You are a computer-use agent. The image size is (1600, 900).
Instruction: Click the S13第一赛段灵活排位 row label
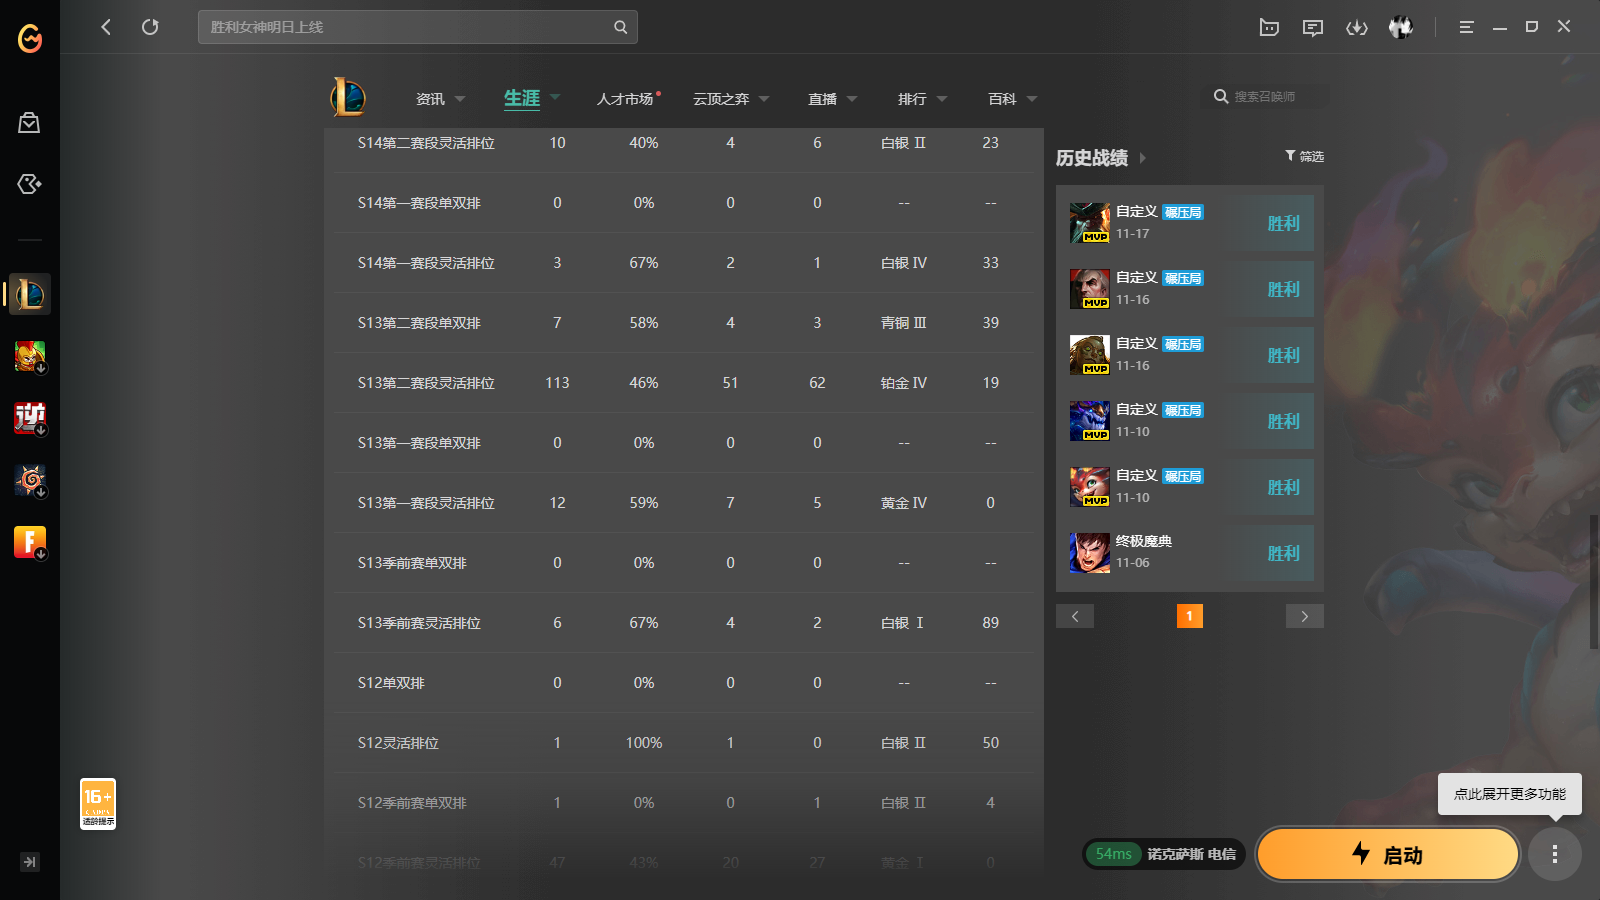426,503
